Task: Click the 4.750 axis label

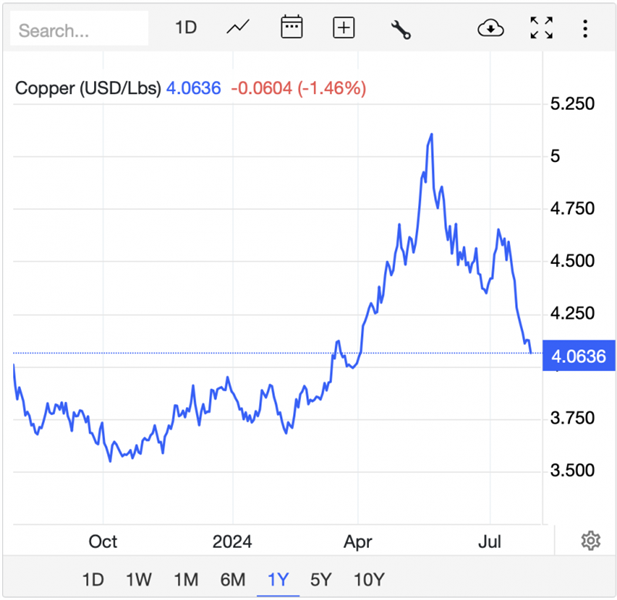Action: (572, 209)
